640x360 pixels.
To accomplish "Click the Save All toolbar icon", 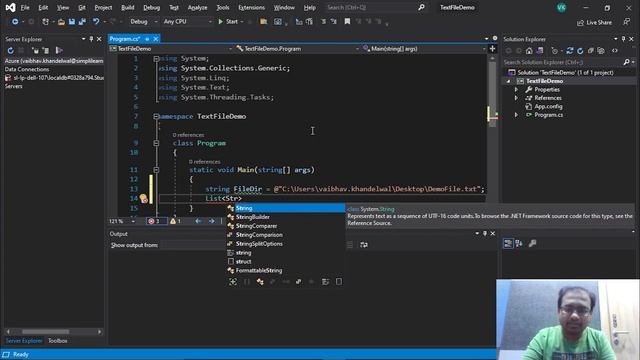I will tap(82, 22).
